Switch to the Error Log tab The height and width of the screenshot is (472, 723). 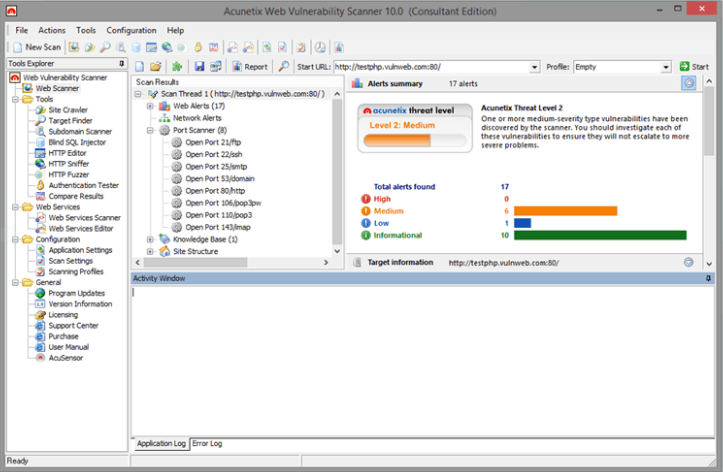[x=207, y=443]
